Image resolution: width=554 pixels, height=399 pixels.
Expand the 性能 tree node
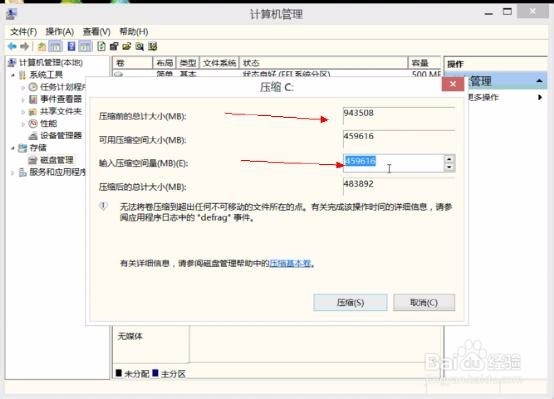point(23,124)
